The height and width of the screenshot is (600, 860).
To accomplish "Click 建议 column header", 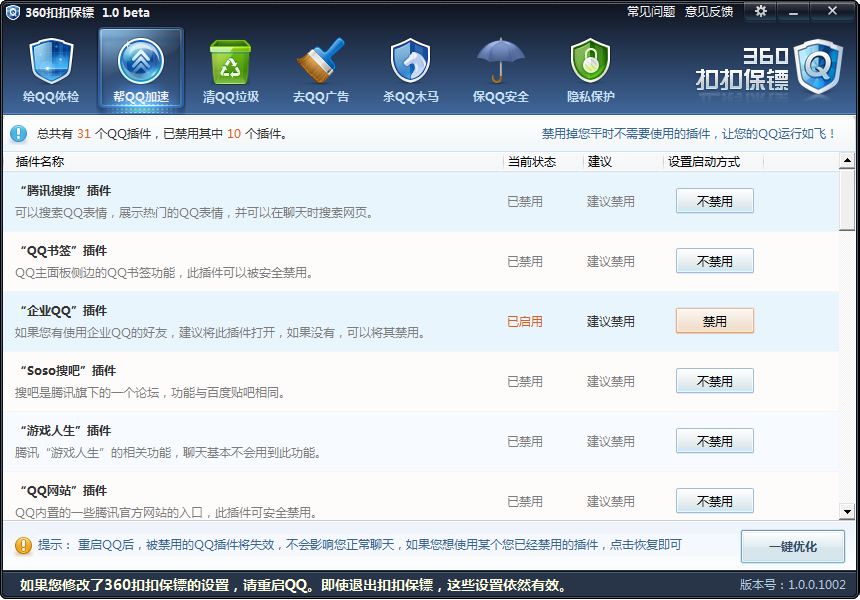I will [599, 161].
